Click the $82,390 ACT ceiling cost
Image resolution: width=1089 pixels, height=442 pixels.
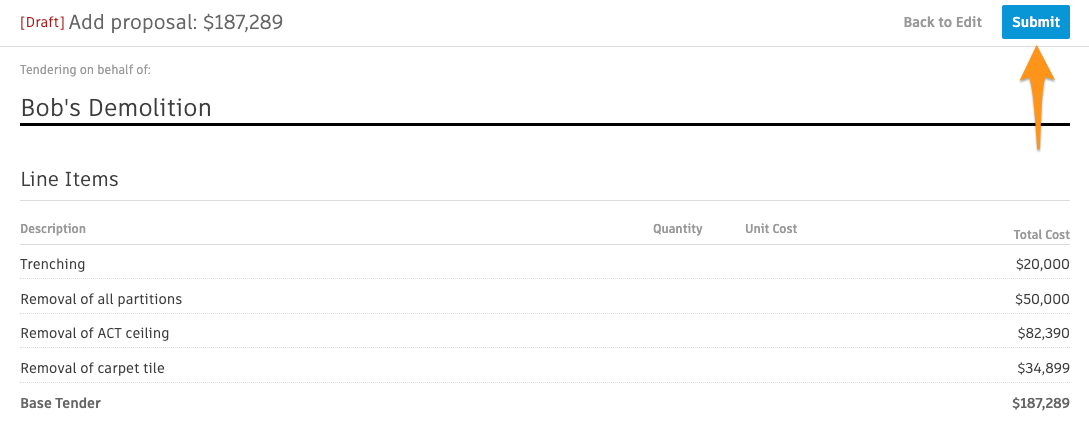click(x=1043, y=334)
